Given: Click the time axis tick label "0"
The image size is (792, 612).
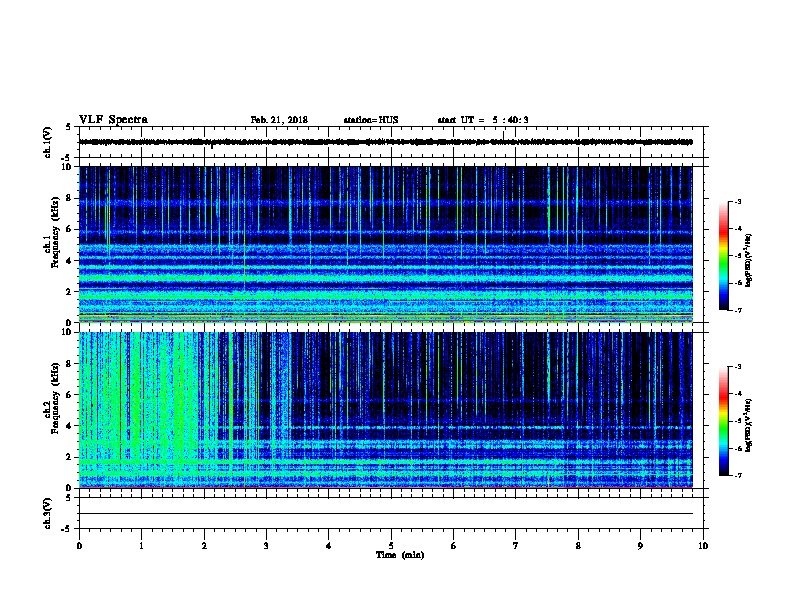Looking at the screenshot, I should (79, 546).
